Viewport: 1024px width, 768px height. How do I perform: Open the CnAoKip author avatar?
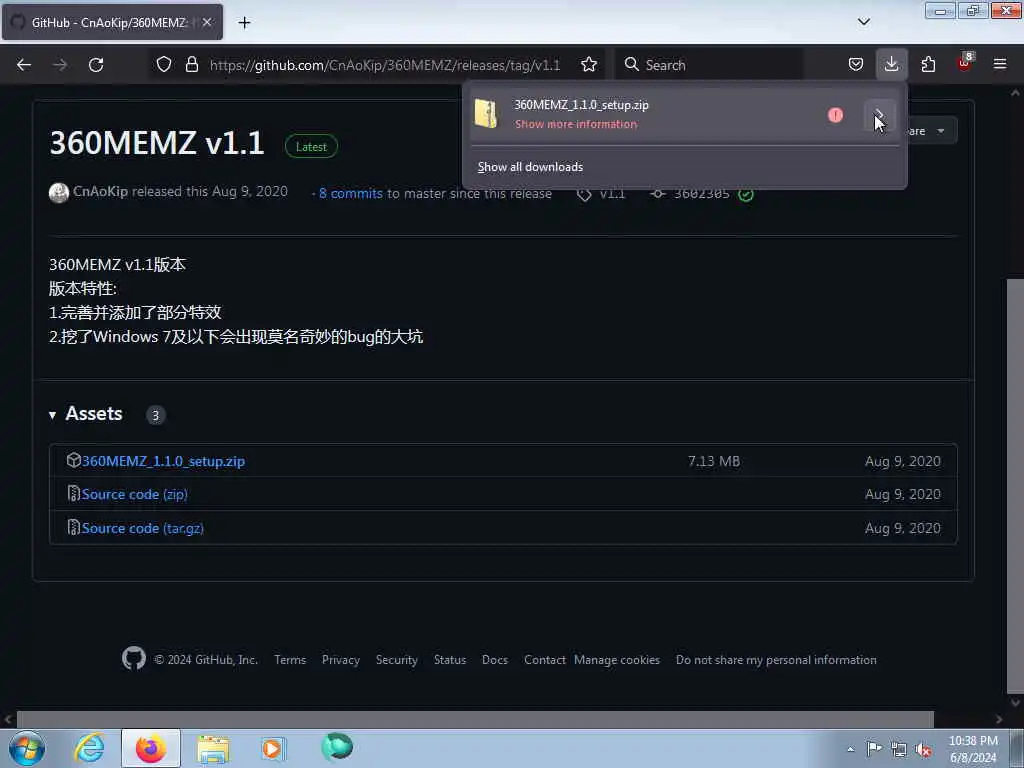(59, 193)
